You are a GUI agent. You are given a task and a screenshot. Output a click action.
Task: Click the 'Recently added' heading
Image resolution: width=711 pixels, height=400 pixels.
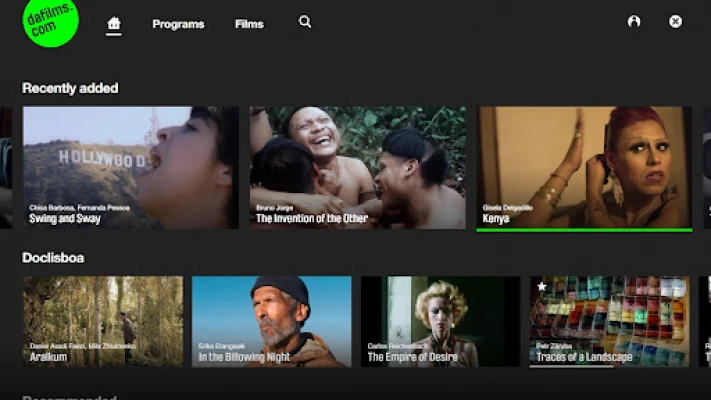click(x=70, y=88)
